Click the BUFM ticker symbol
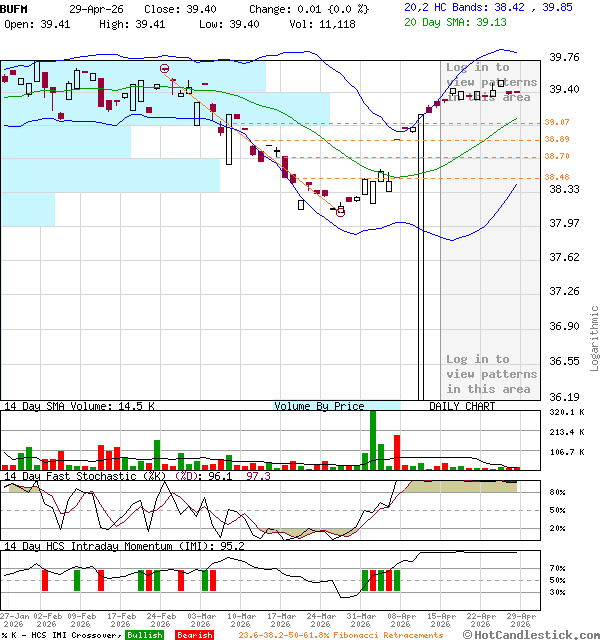 pos(16,8)
